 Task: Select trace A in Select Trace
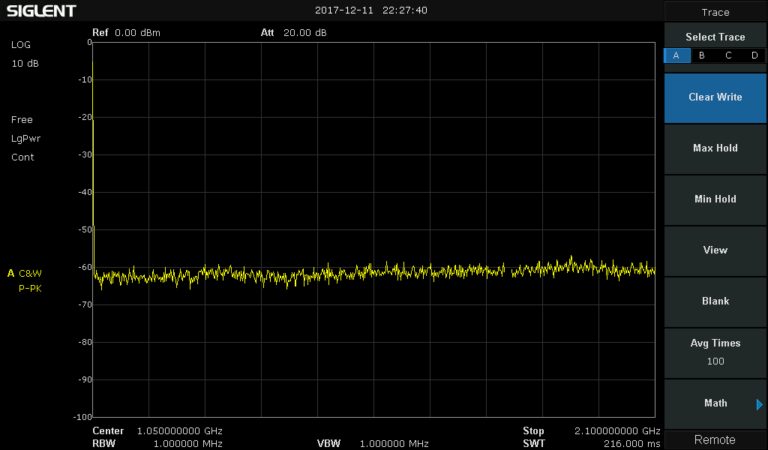[x=677, y=56]
